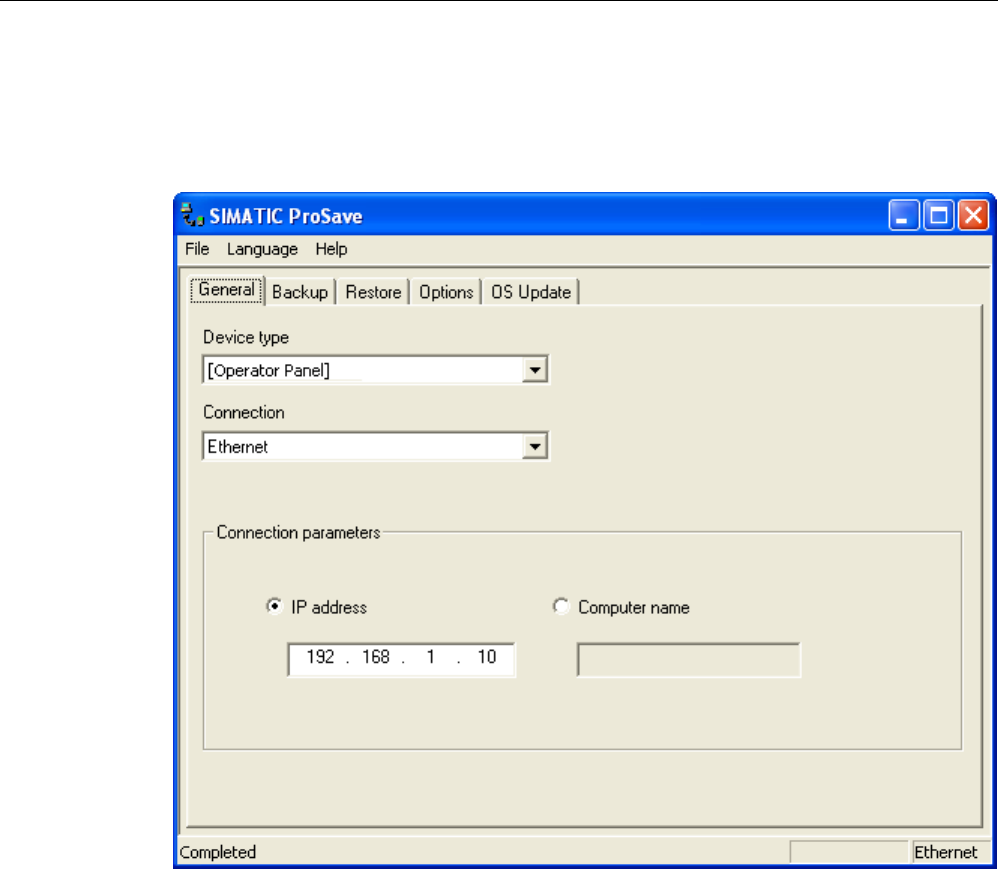Image resolution: width=998 pixels, height=869 pixels.
Task: Switch to the Restore tab
Action: 373,292
